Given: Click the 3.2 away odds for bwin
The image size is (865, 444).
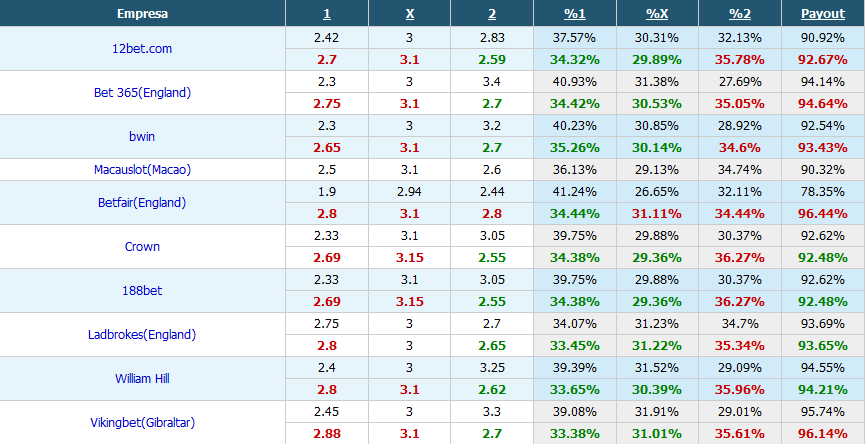Looking at the screenshot, I should point(492,126).
